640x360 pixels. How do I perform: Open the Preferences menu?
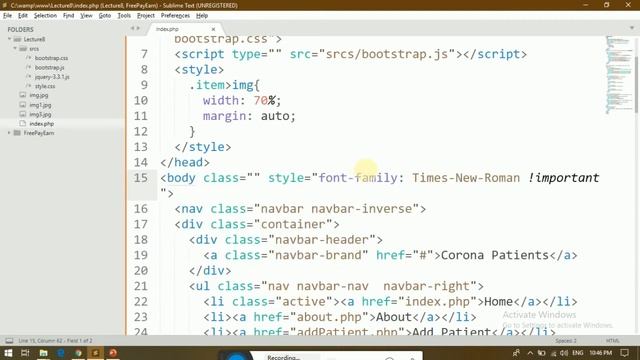click(175, 16)
